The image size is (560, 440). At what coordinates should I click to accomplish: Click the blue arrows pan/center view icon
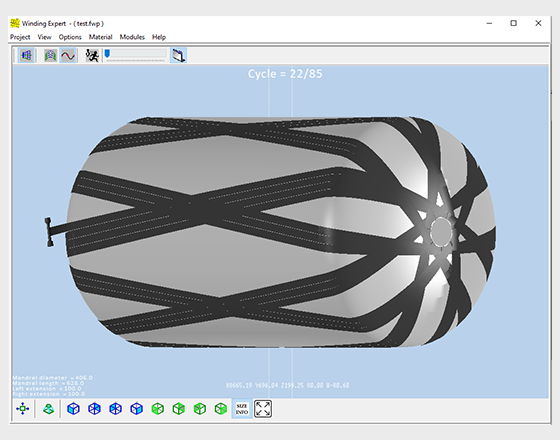[22, 409]
